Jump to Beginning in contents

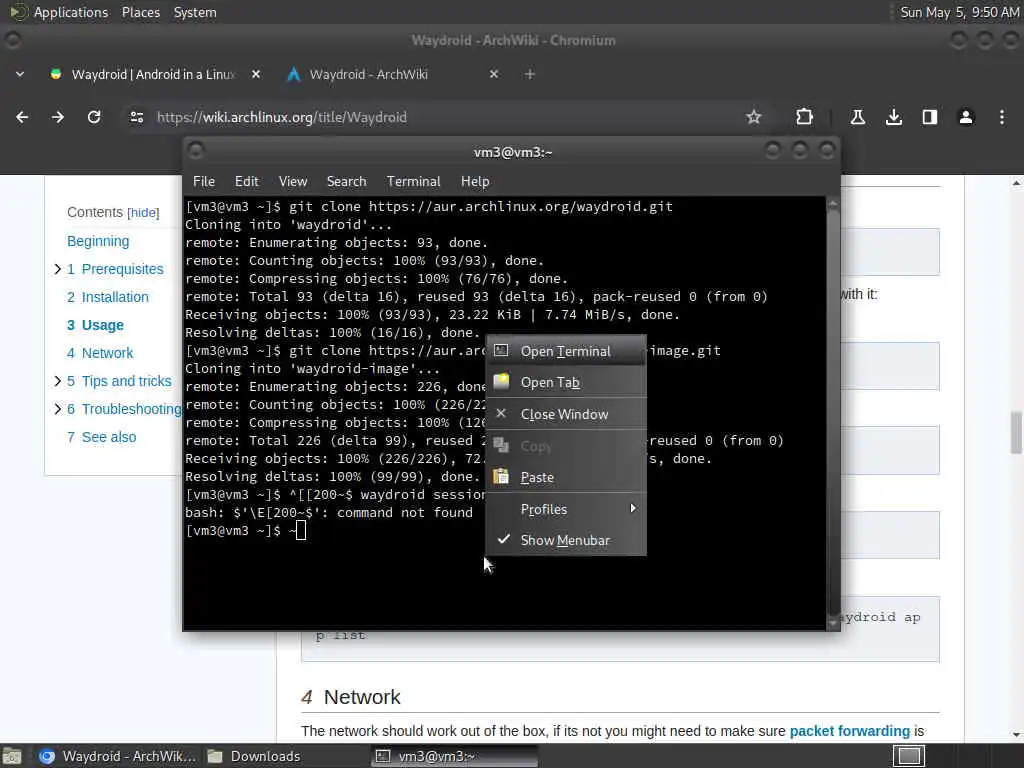98,241
